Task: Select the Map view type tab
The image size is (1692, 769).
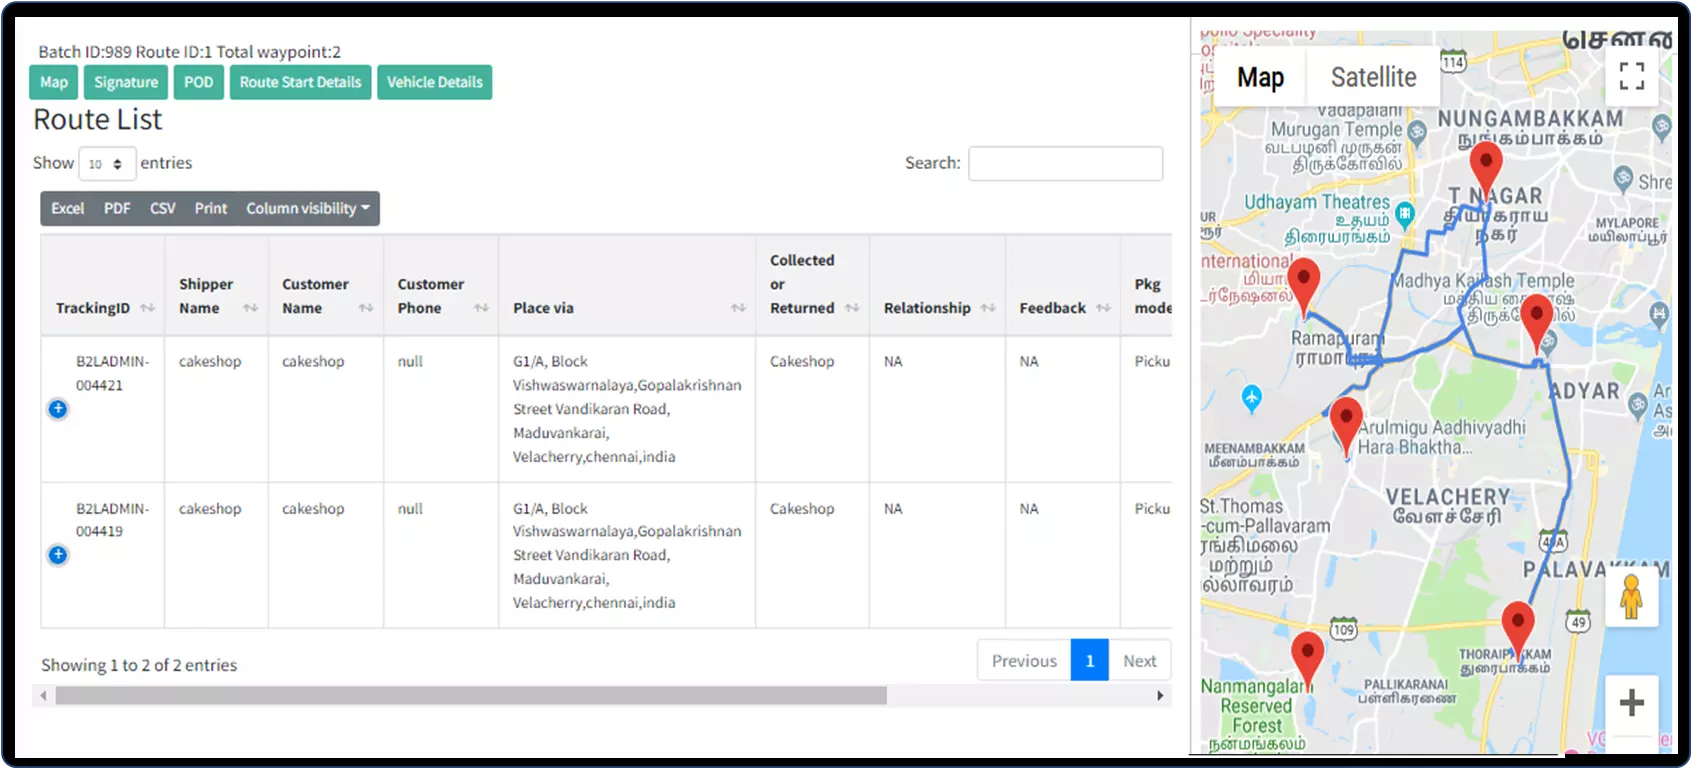Action: tap(1259, 77)
